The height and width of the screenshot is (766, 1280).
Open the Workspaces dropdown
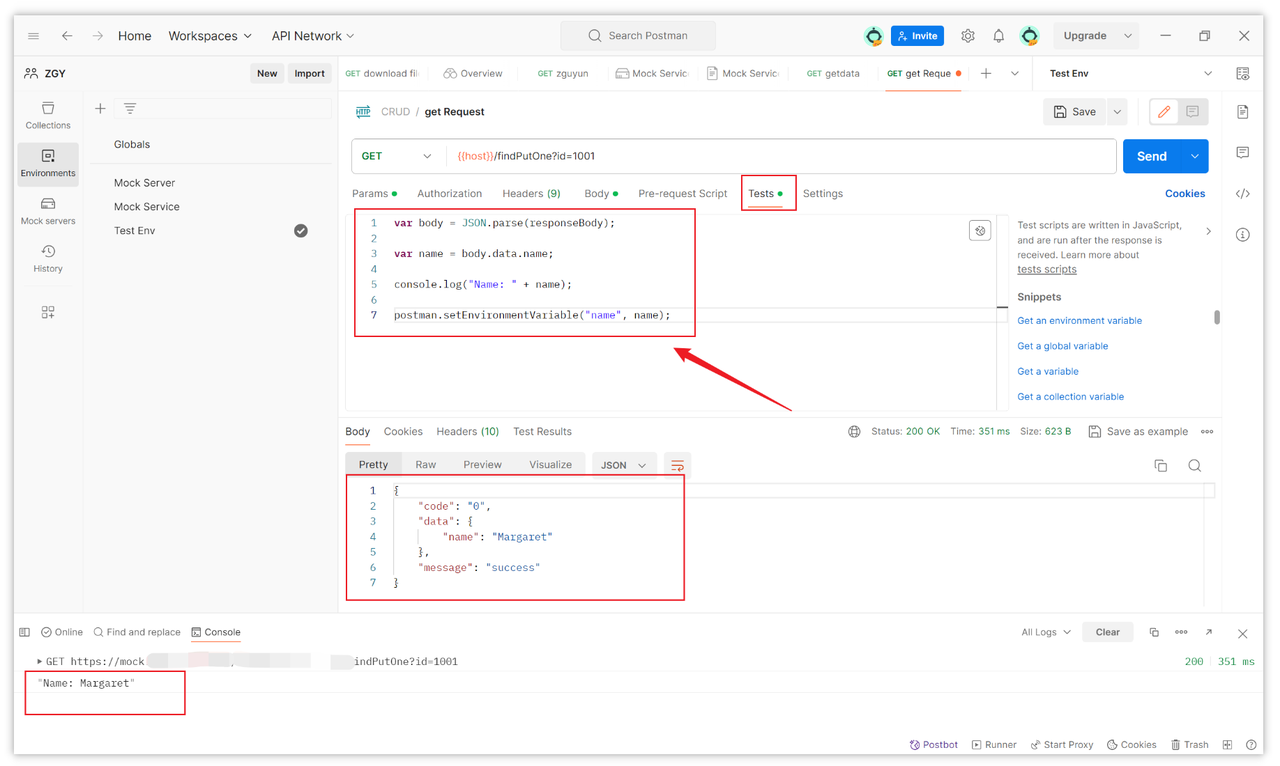click(x=210, y=36)
